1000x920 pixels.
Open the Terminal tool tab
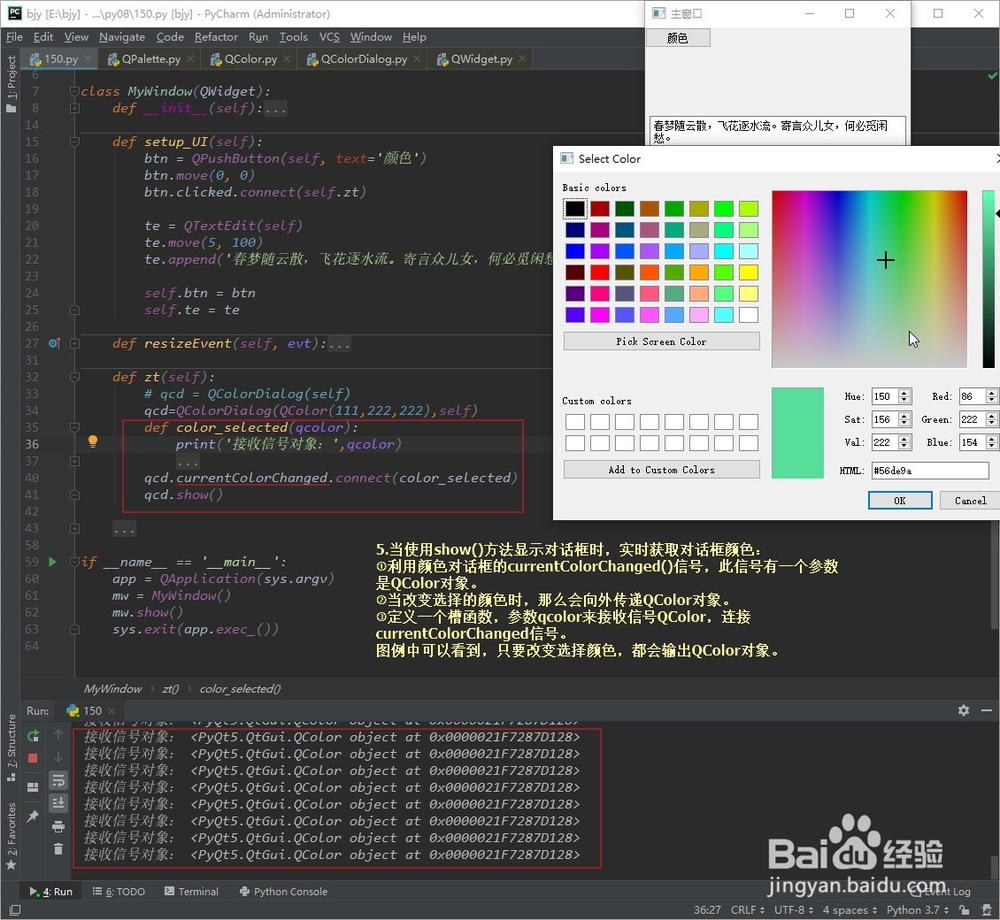point(191,891)
